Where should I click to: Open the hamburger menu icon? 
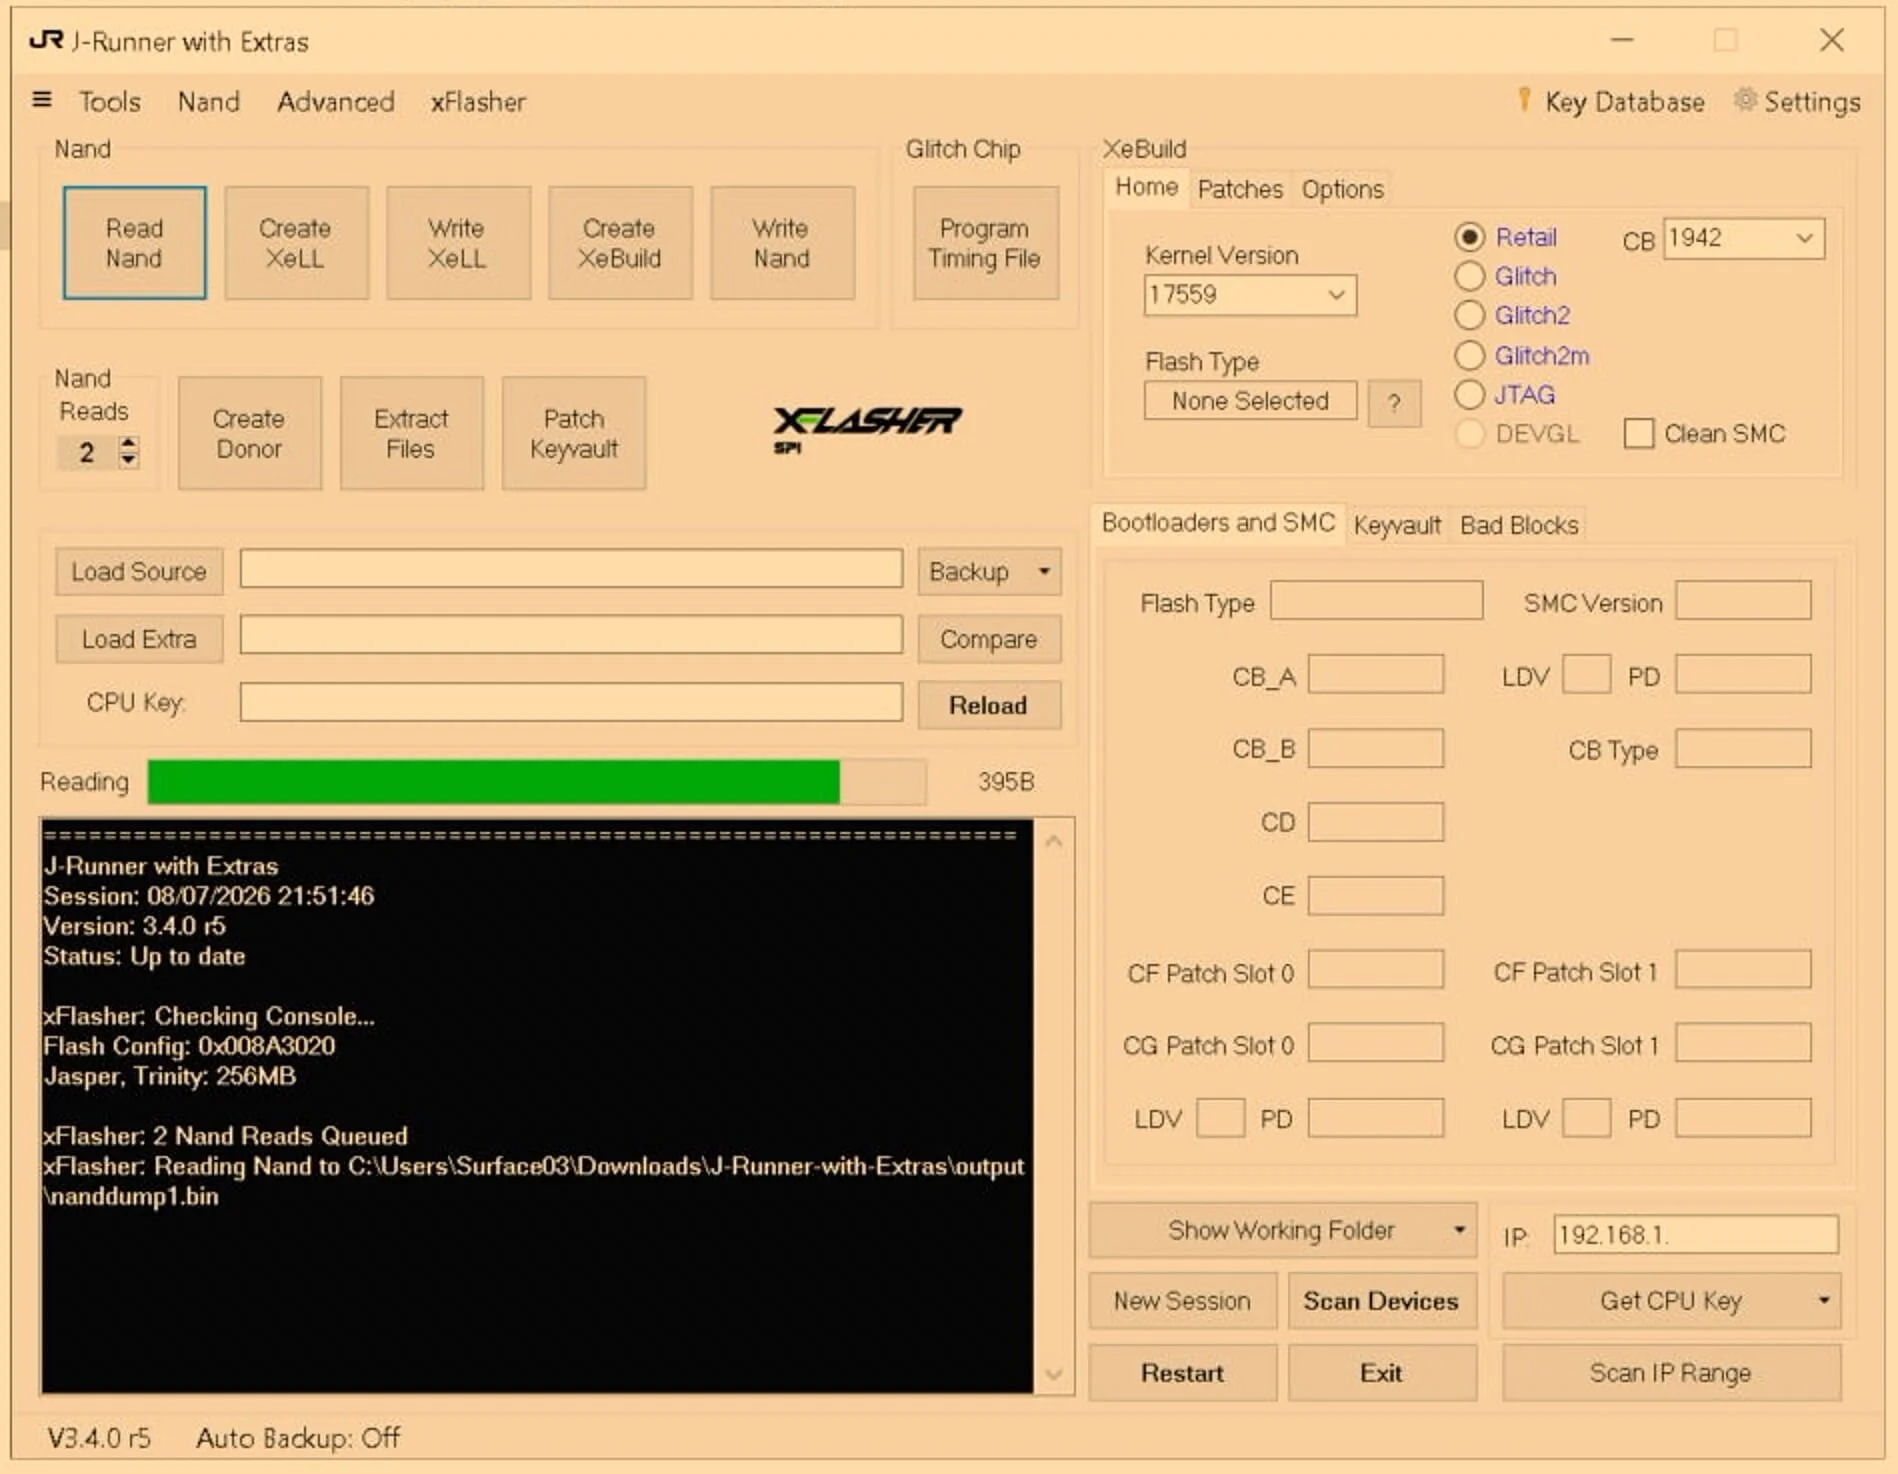click(42, 99)
